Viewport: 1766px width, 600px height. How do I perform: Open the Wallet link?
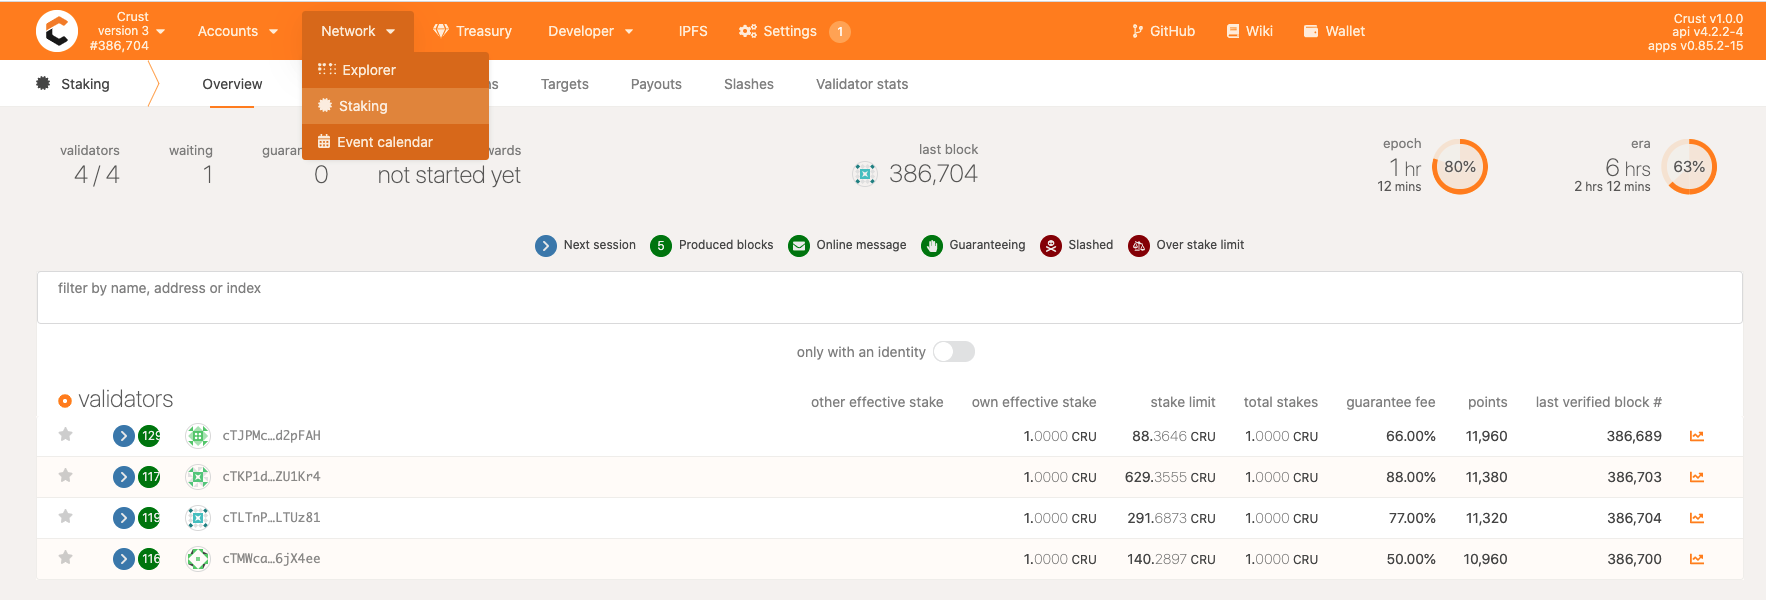1335,31
